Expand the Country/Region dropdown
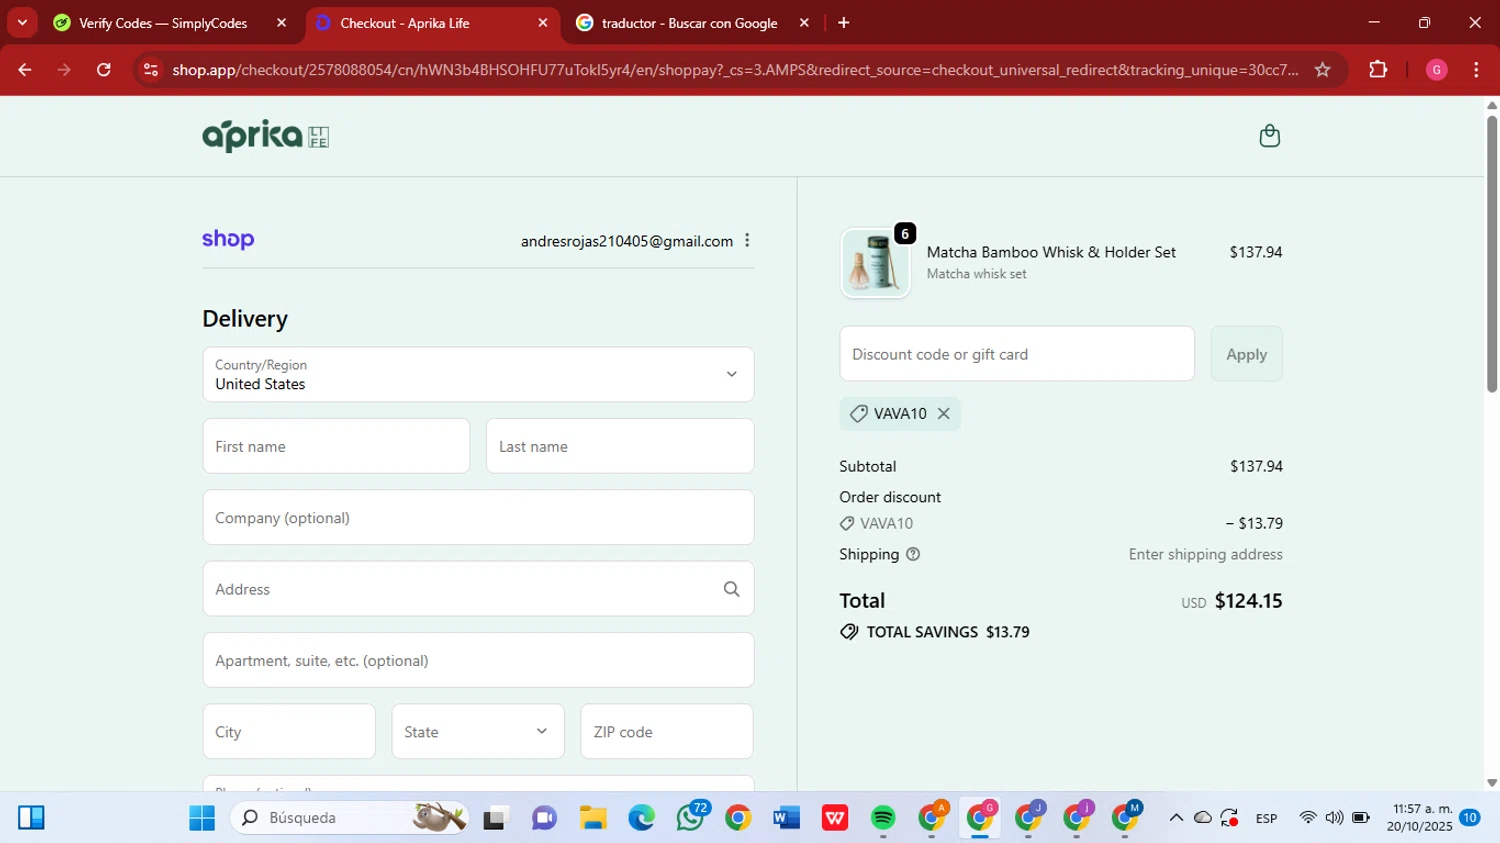This screenshot has height=843, width=1500. pyautogui.click(x=478, y=375)
